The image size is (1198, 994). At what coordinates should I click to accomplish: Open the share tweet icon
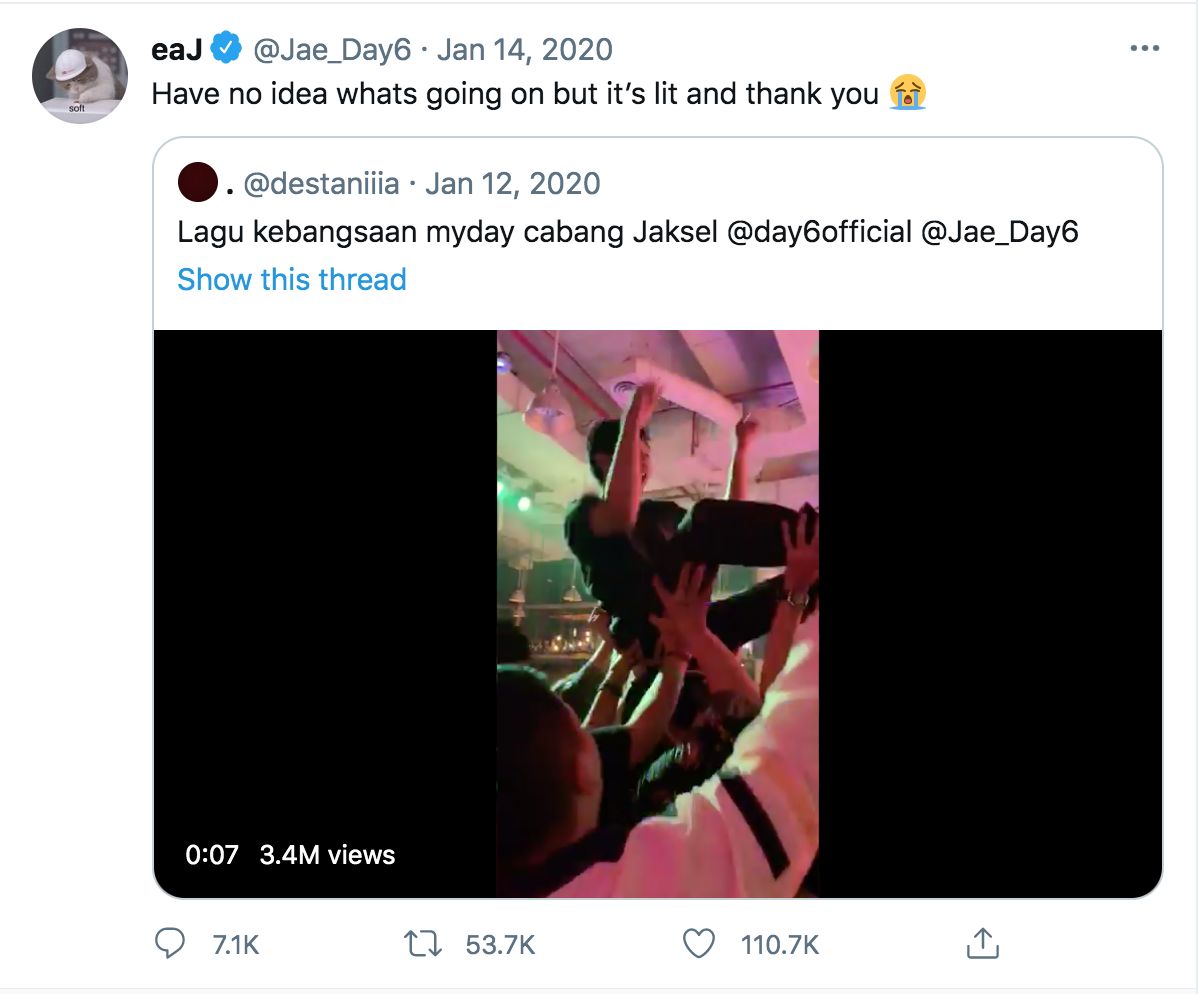(x=982, y=943)
